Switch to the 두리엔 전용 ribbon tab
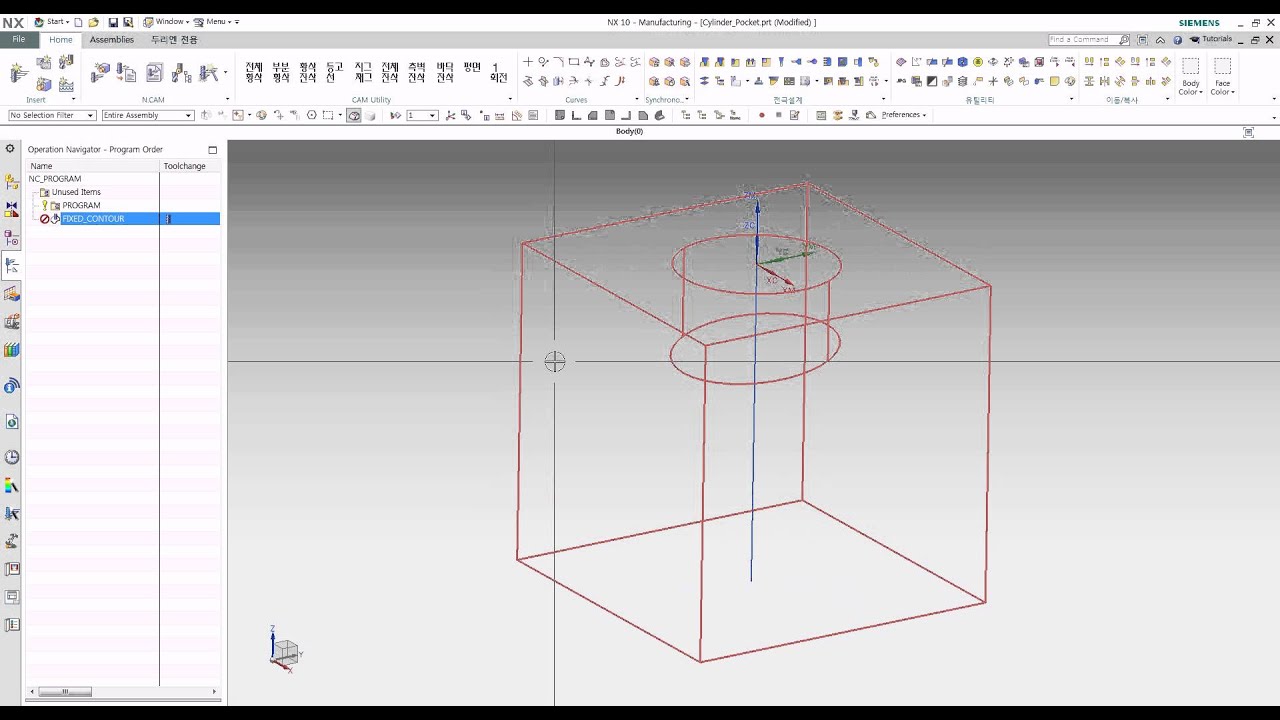1280x720 pixels. [x=174, y=40]
